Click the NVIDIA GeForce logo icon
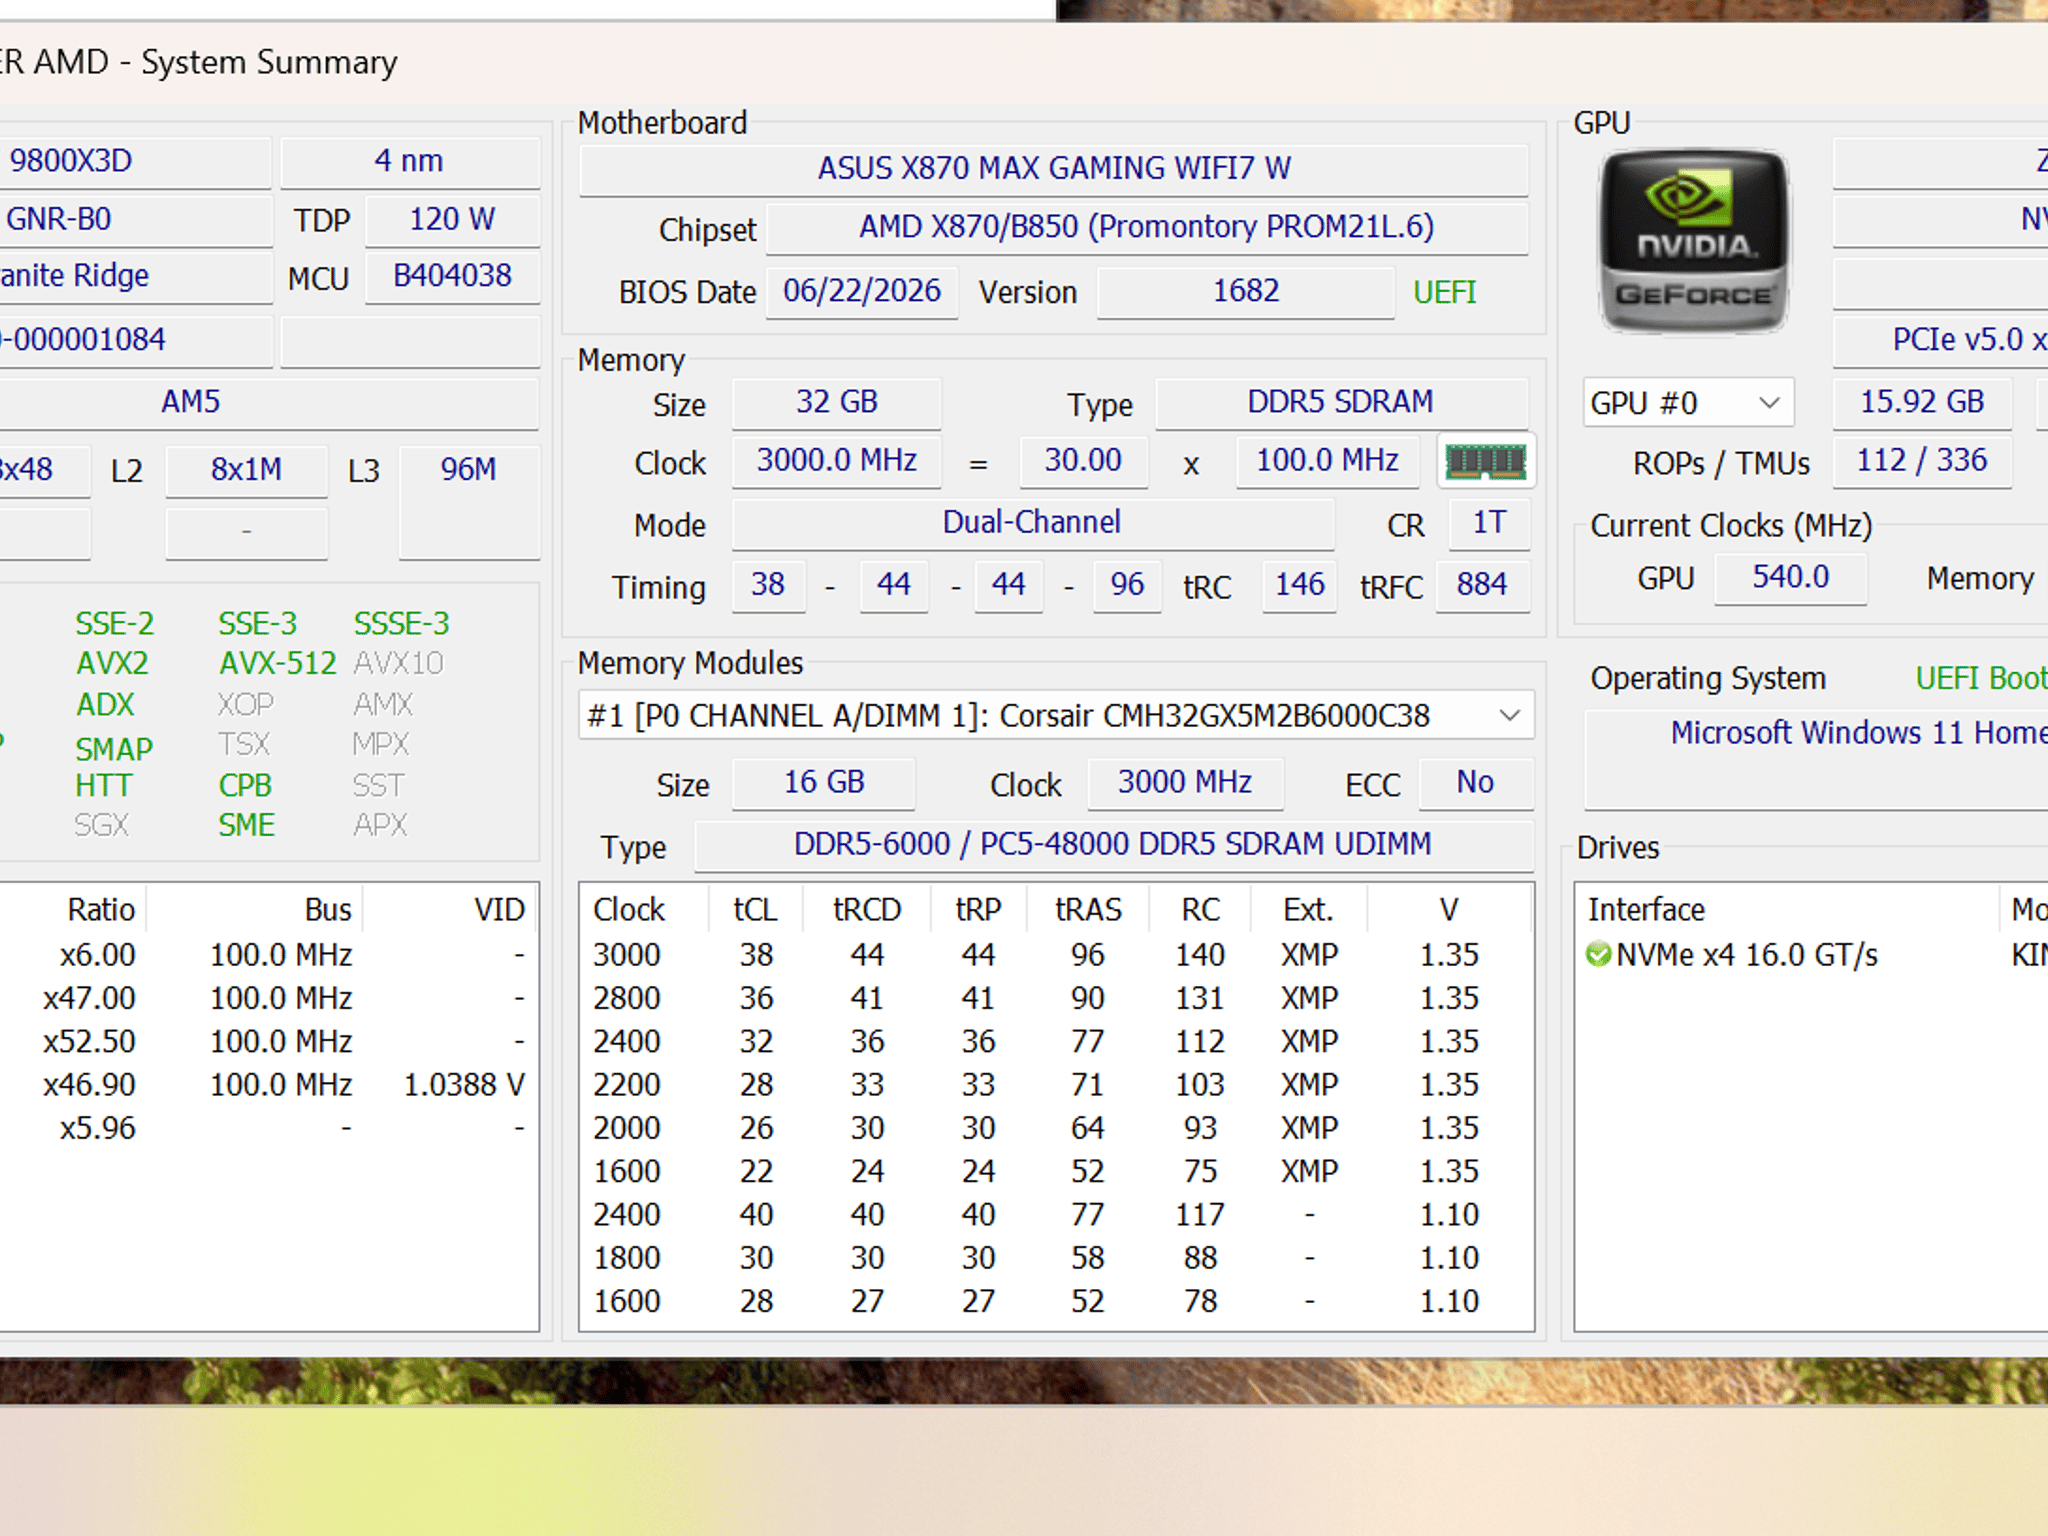The height and width of the screenshot is (1536, 2048). tap(1693, 241)
